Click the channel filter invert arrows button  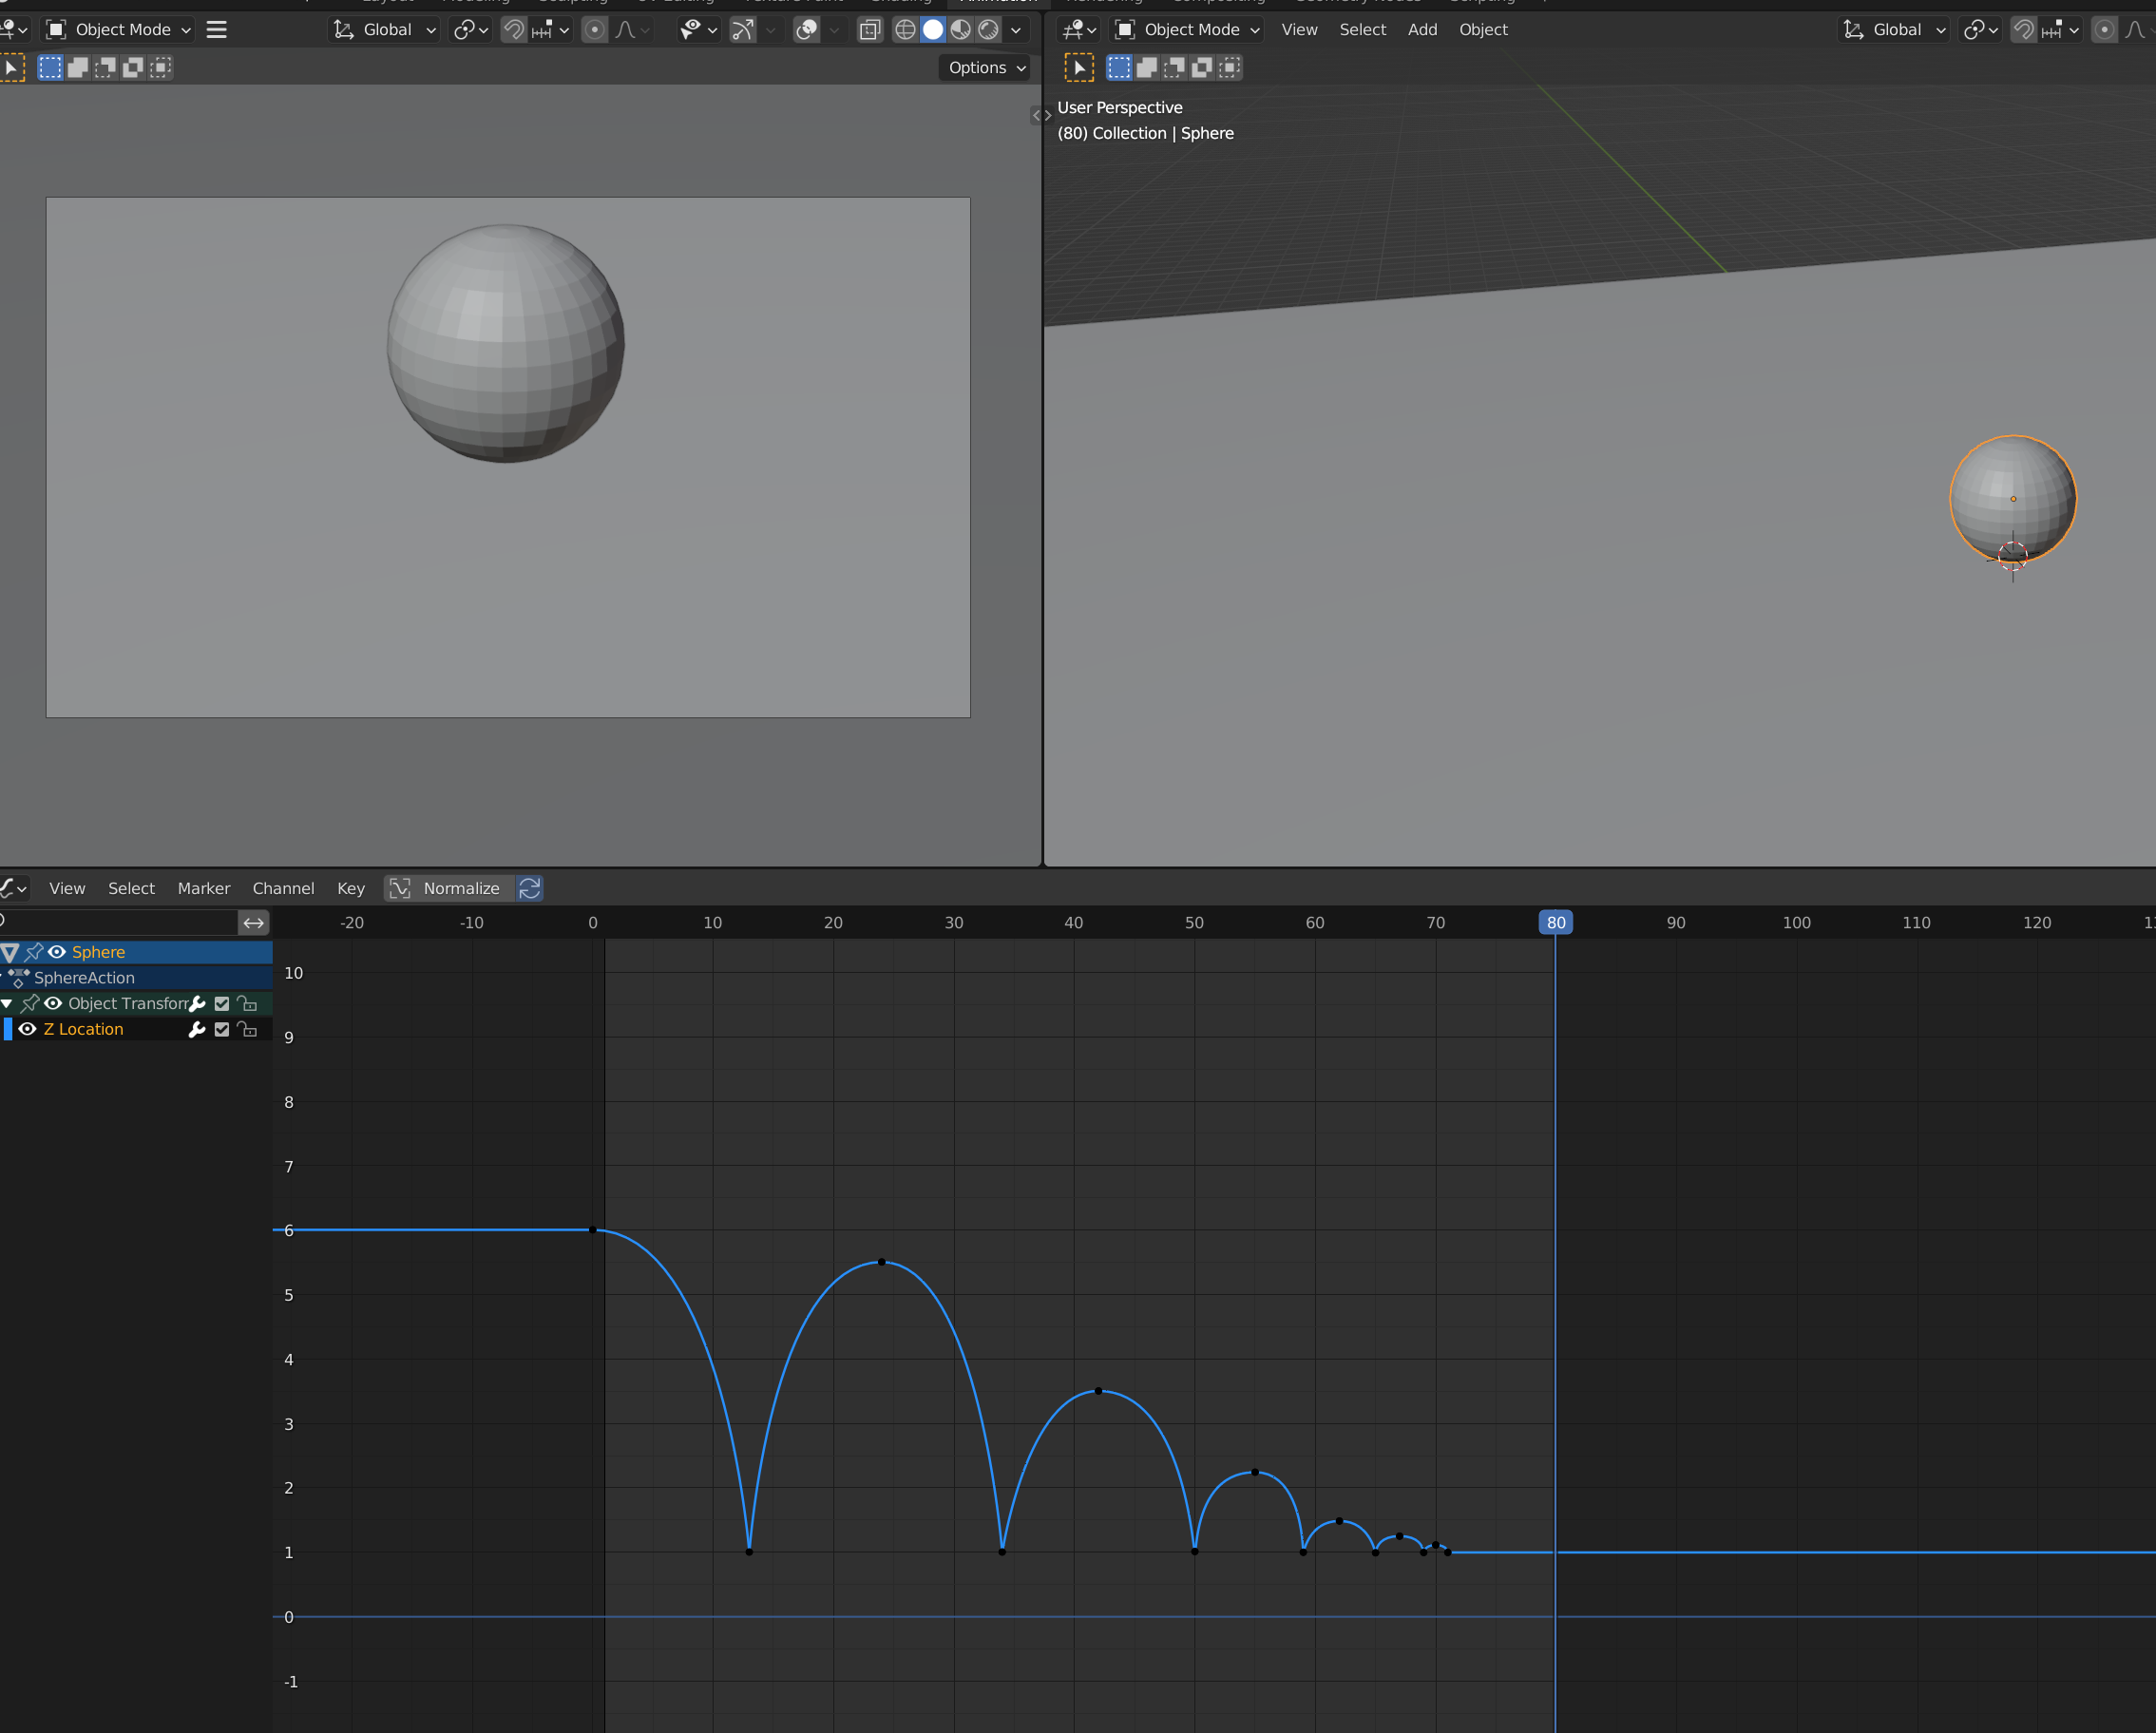[x=254, y=922]
